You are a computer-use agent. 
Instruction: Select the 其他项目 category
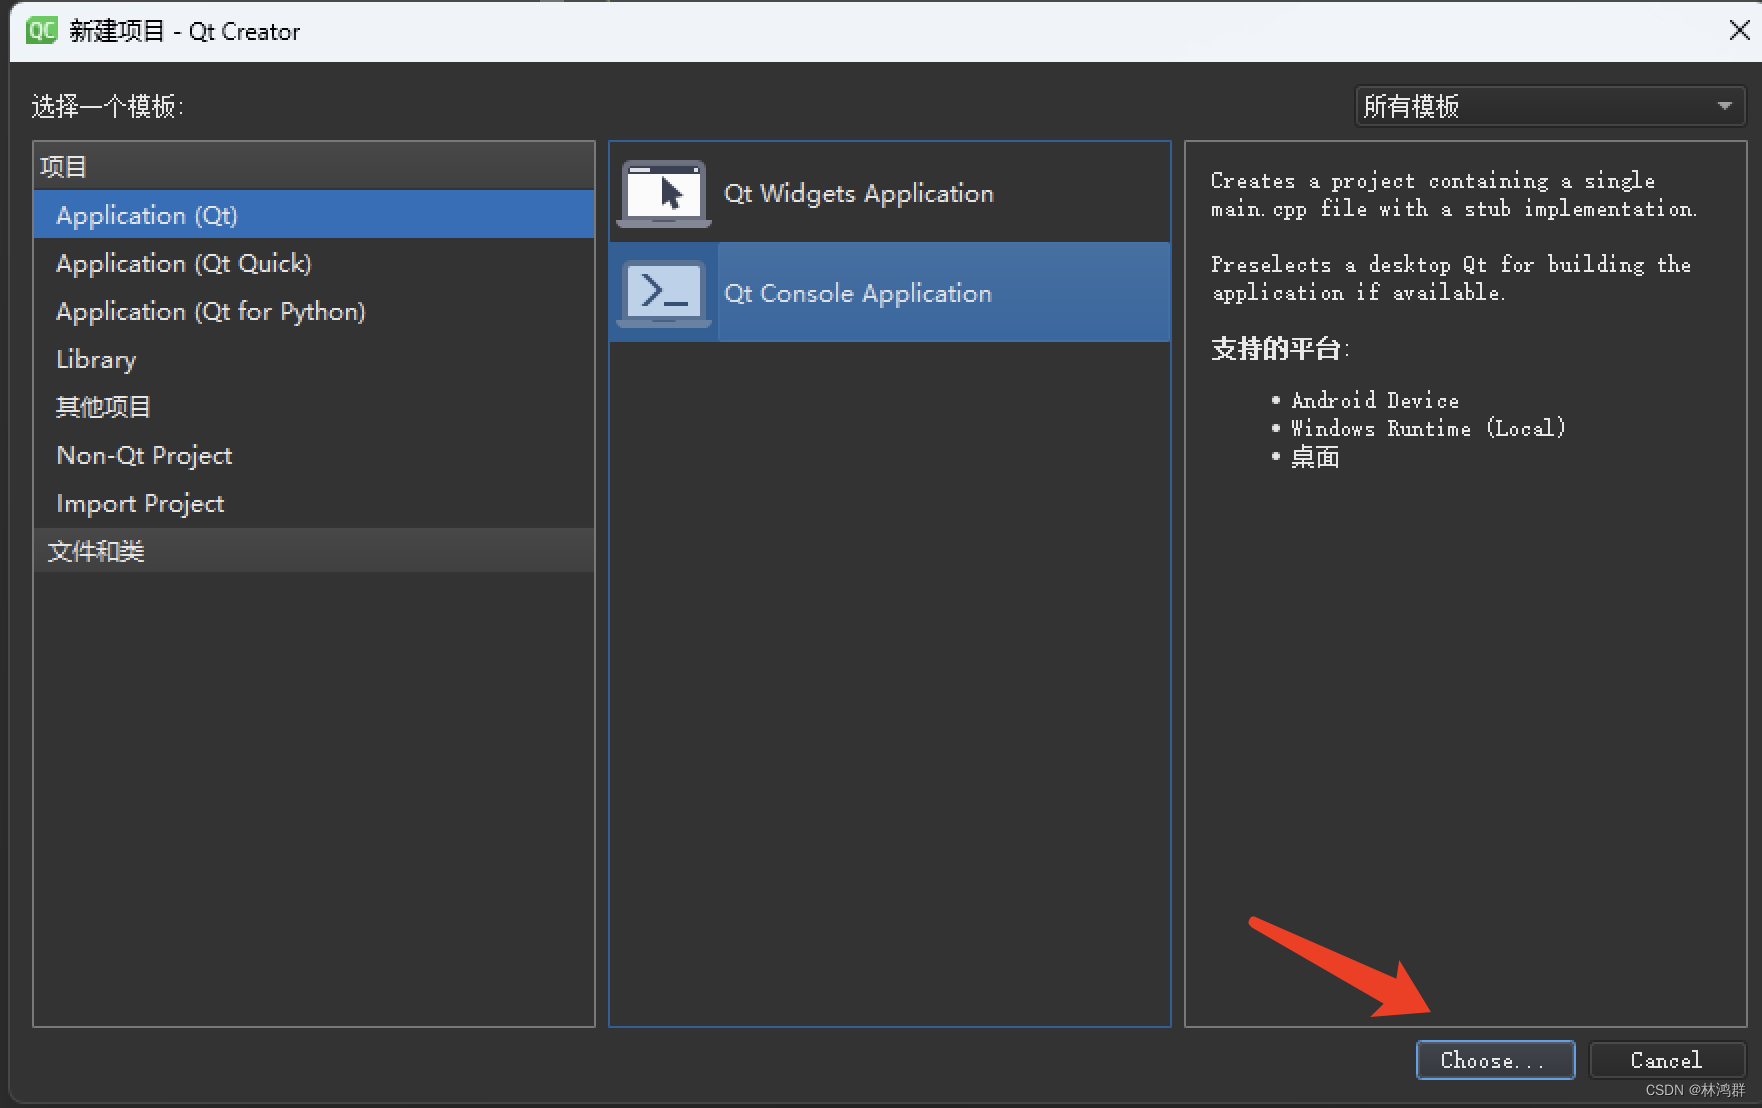pyautogui.click(x=314, y=407)
